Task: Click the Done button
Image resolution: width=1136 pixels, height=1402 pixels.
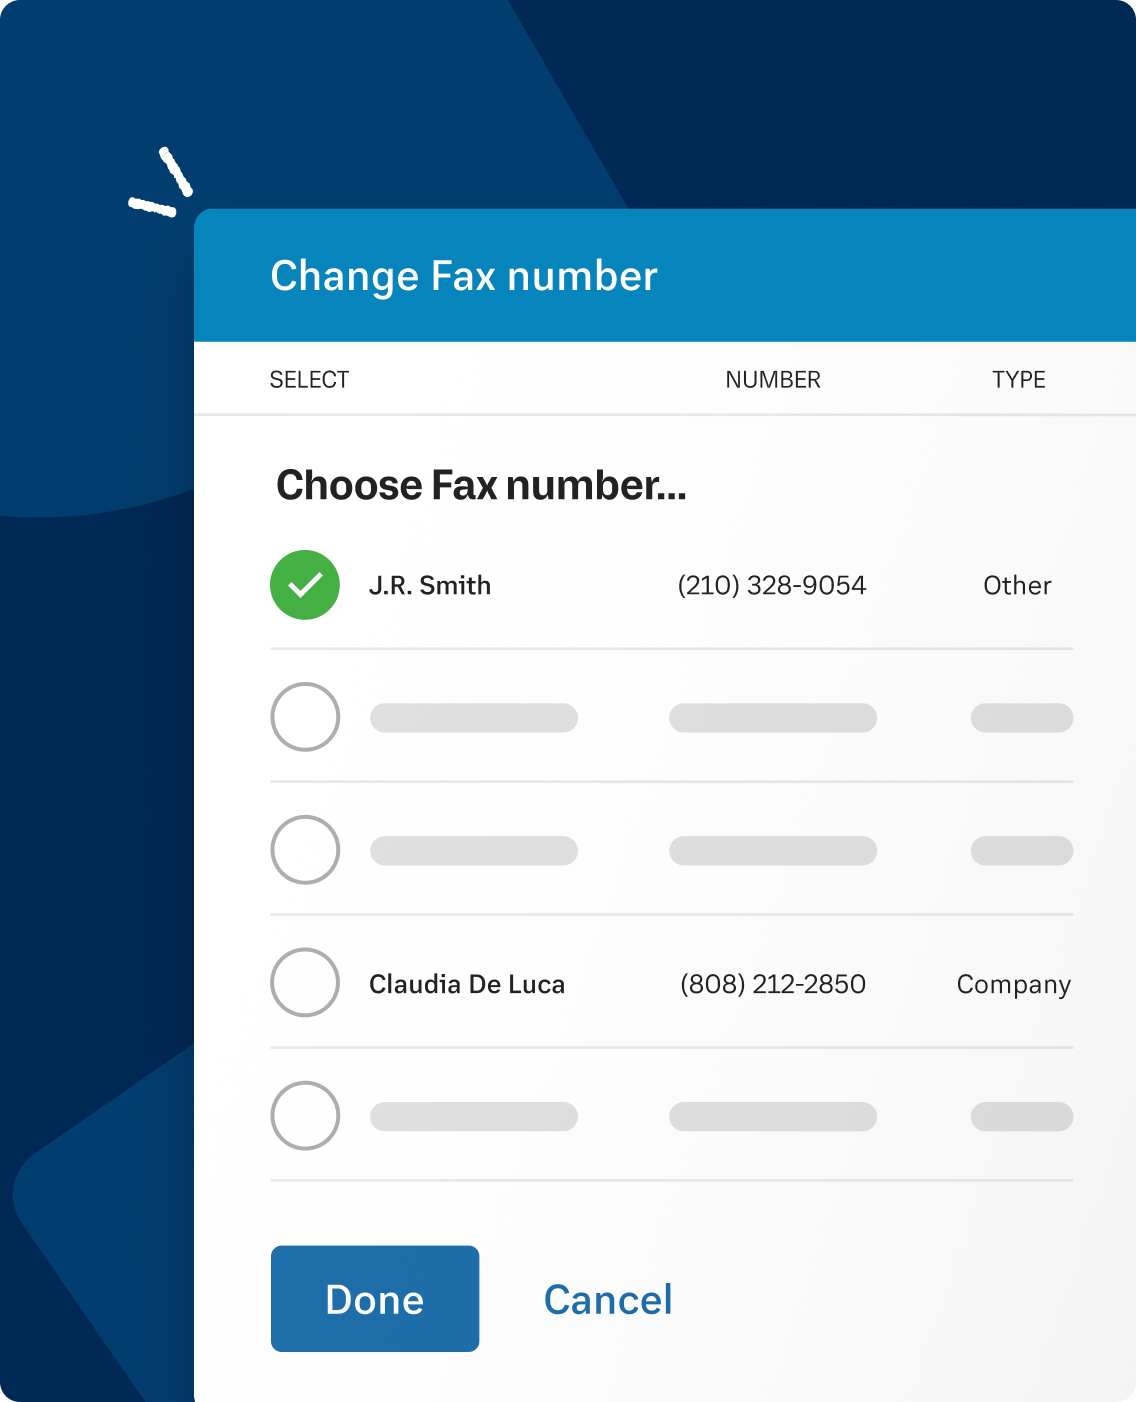Action: [375, 1298]
